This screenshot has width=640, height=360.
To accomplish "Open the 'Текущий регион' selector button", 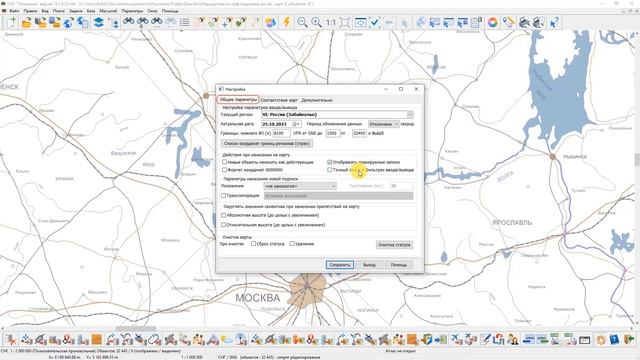I will pos(410,115).
